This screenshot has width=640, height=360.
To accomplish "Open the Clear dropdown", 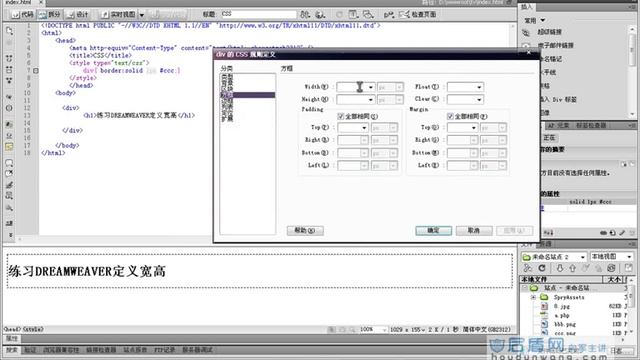I will tap(479, 99).
